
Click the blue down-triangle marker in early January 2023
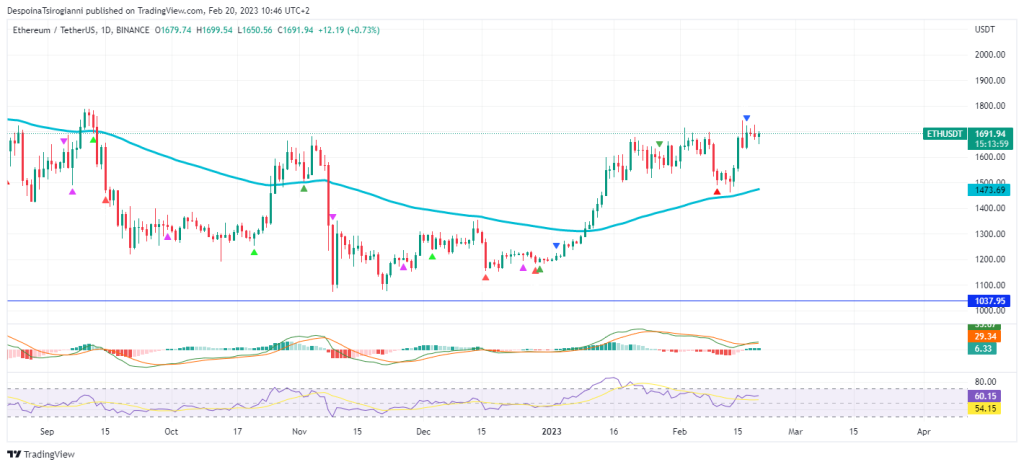[556, 246]
